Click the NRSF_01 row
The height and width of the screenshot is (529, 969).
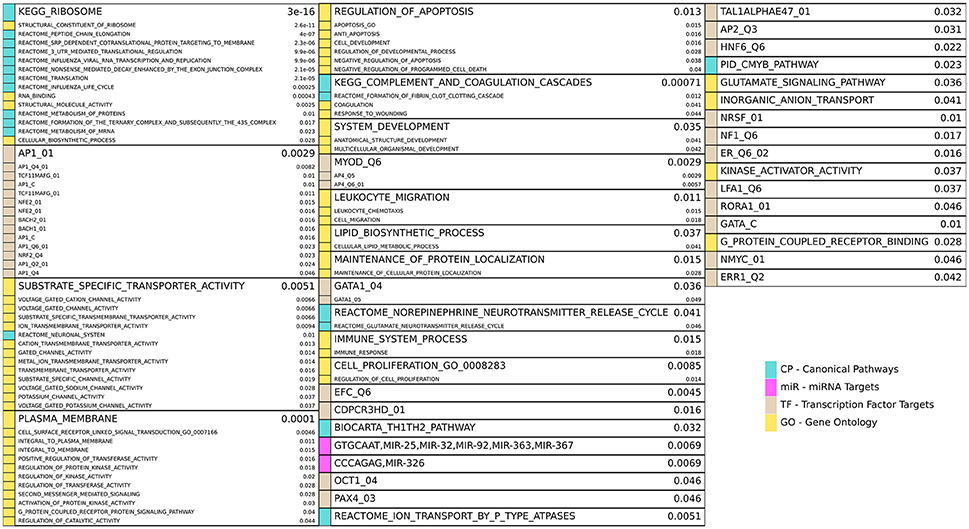(836, 118)
